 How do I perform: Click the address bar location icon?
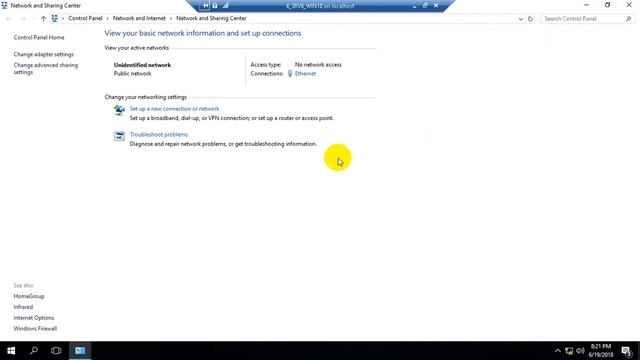coord(54,18)
